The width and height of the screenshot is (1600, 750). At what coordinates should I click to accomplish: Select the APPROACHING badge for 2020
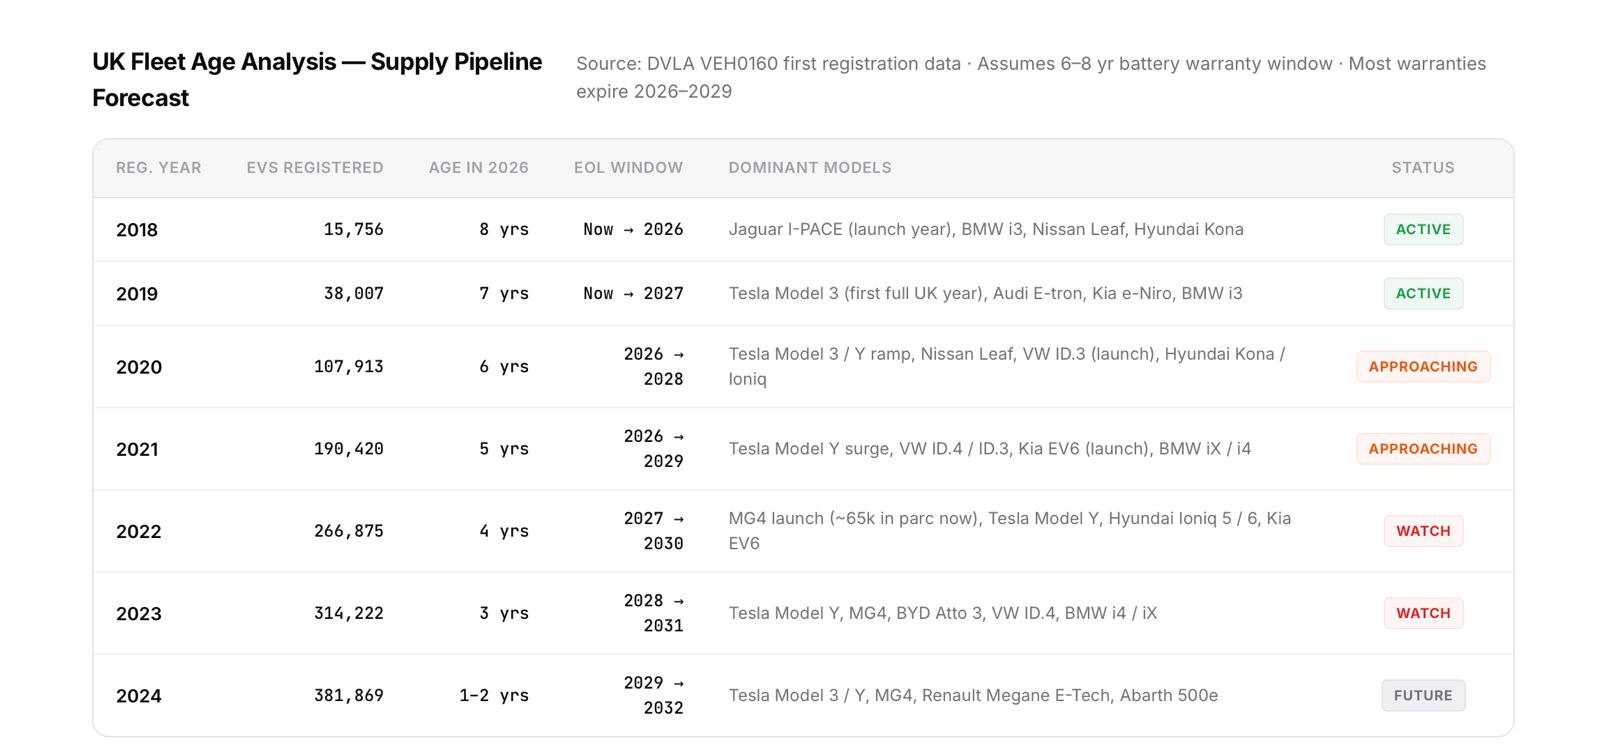[1422, 367]
